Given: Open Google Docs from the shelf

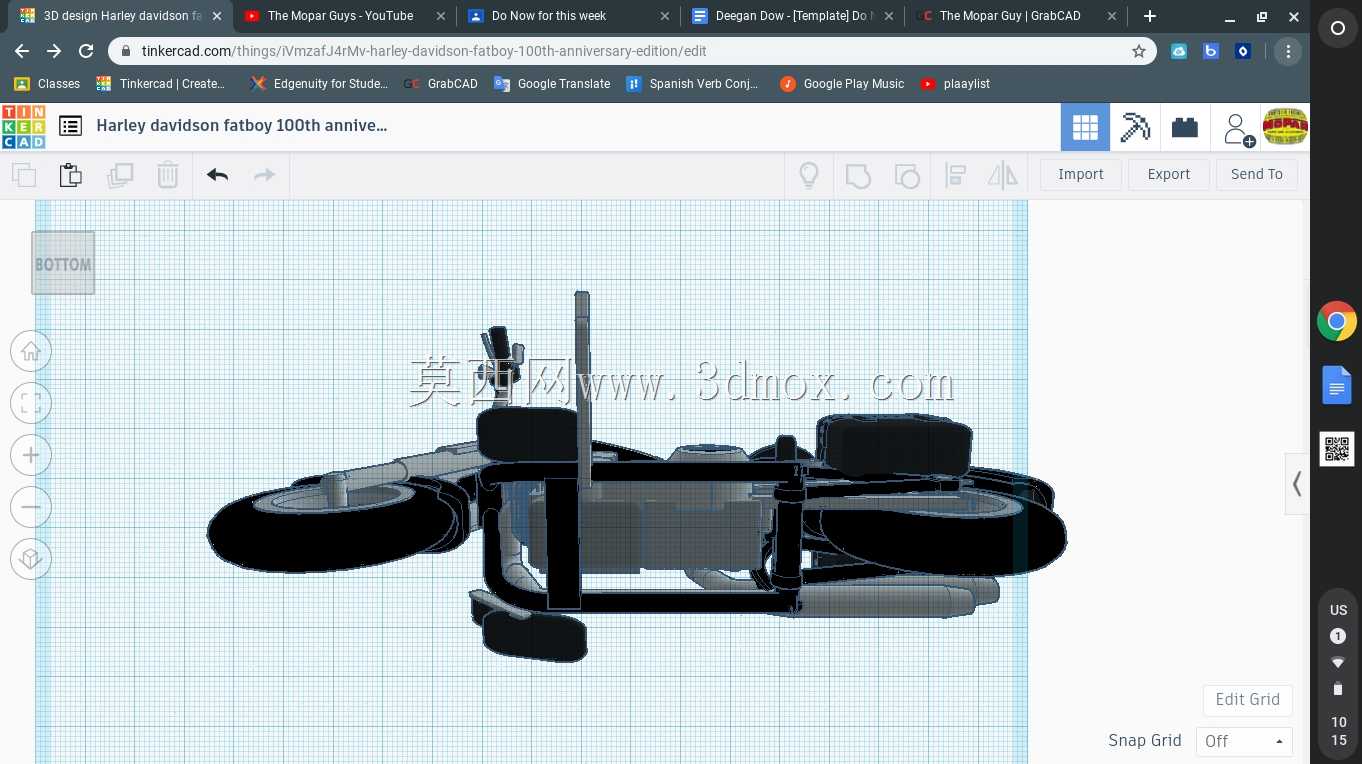Looking at the screenshot, I should click(x=1337, y=385).
